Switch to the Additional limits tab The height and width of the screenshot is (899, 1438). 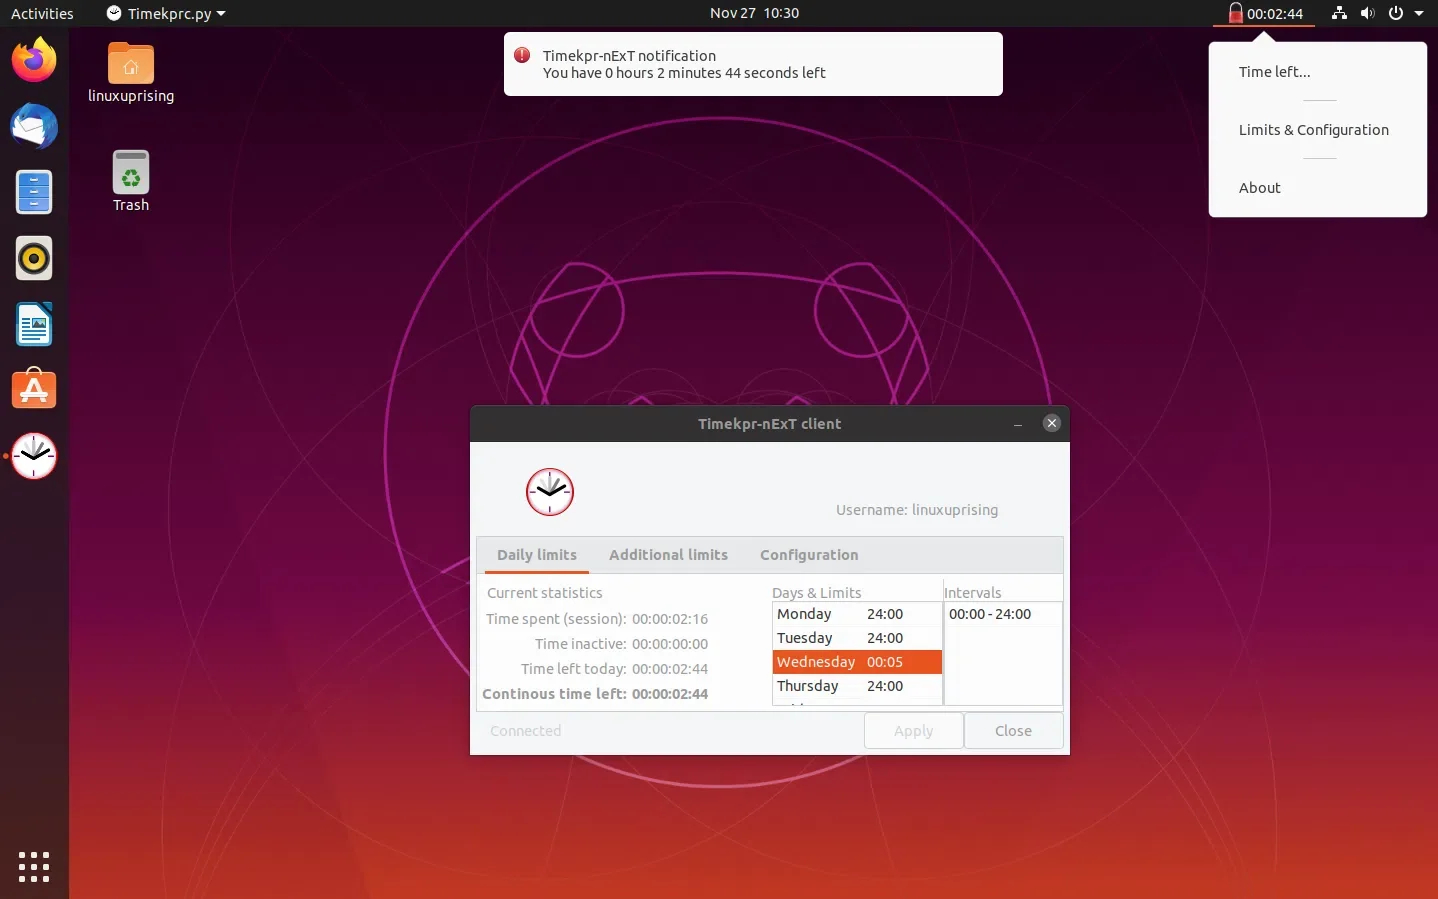coord(668,555)
